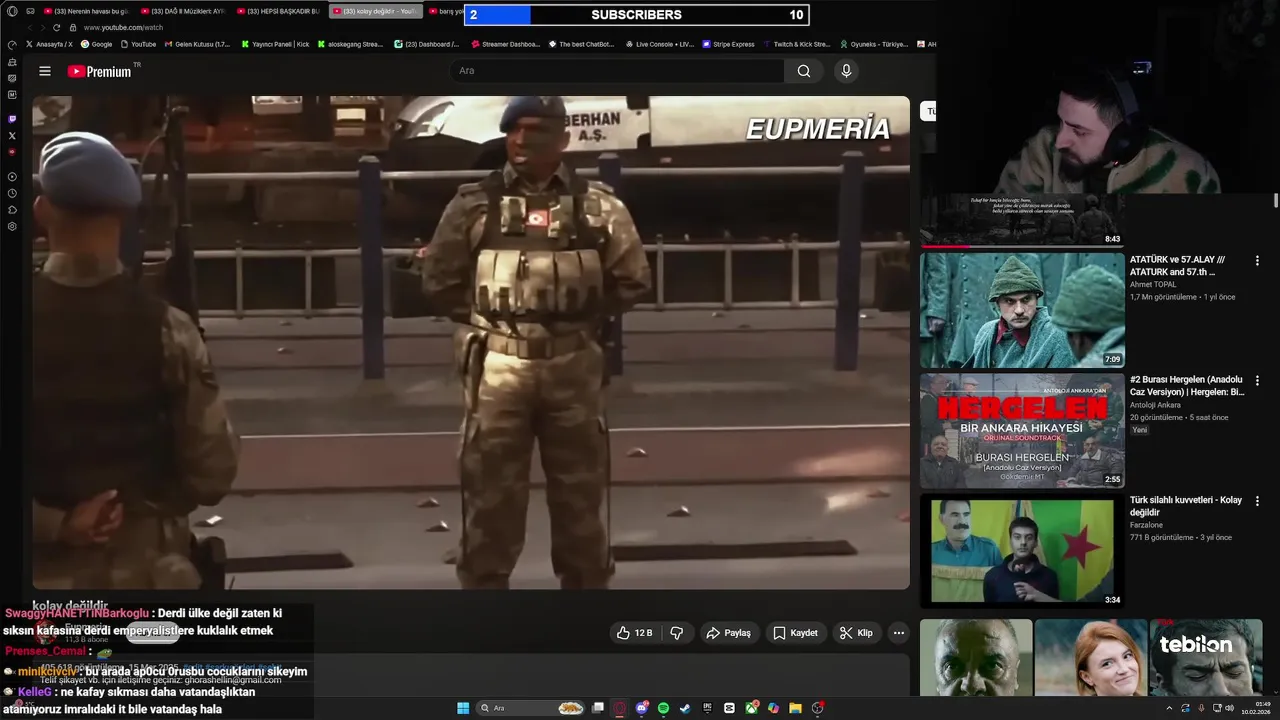Open Task View from the taskbar
Image resolution: width=1280 pixels, height=720 pixels.
pyautogui.click(x=597, y=708)
